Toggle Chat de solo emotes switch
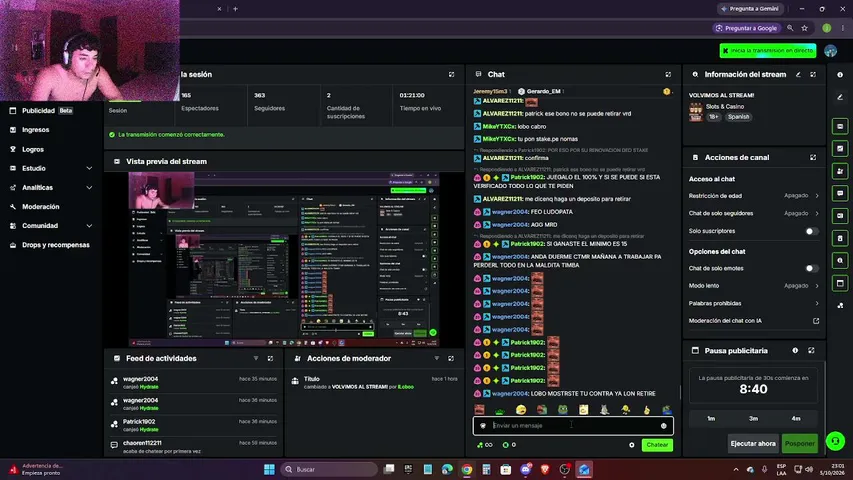 pyautogui.click(x=811, y=268)
